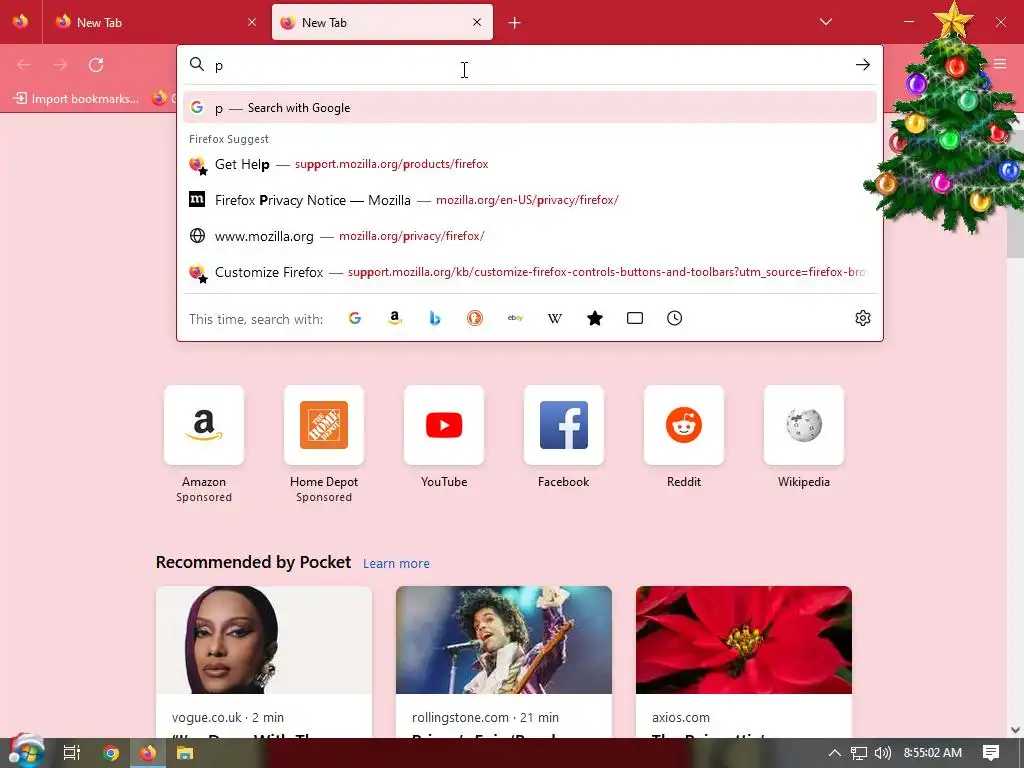Open Firefox Privacy Notice suggestion
This screenshot has height=768, width=1024.
pos(530,200)
